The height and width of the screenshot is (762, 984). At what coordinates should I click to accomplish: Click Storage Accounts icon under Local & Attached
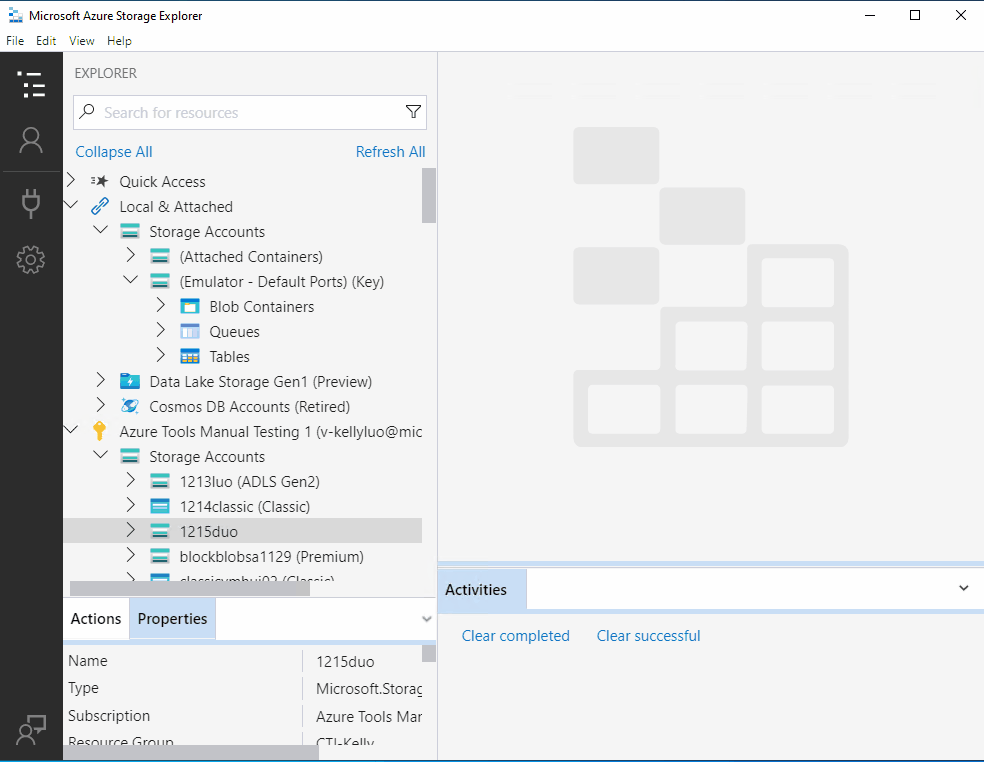tap(130, 232)
